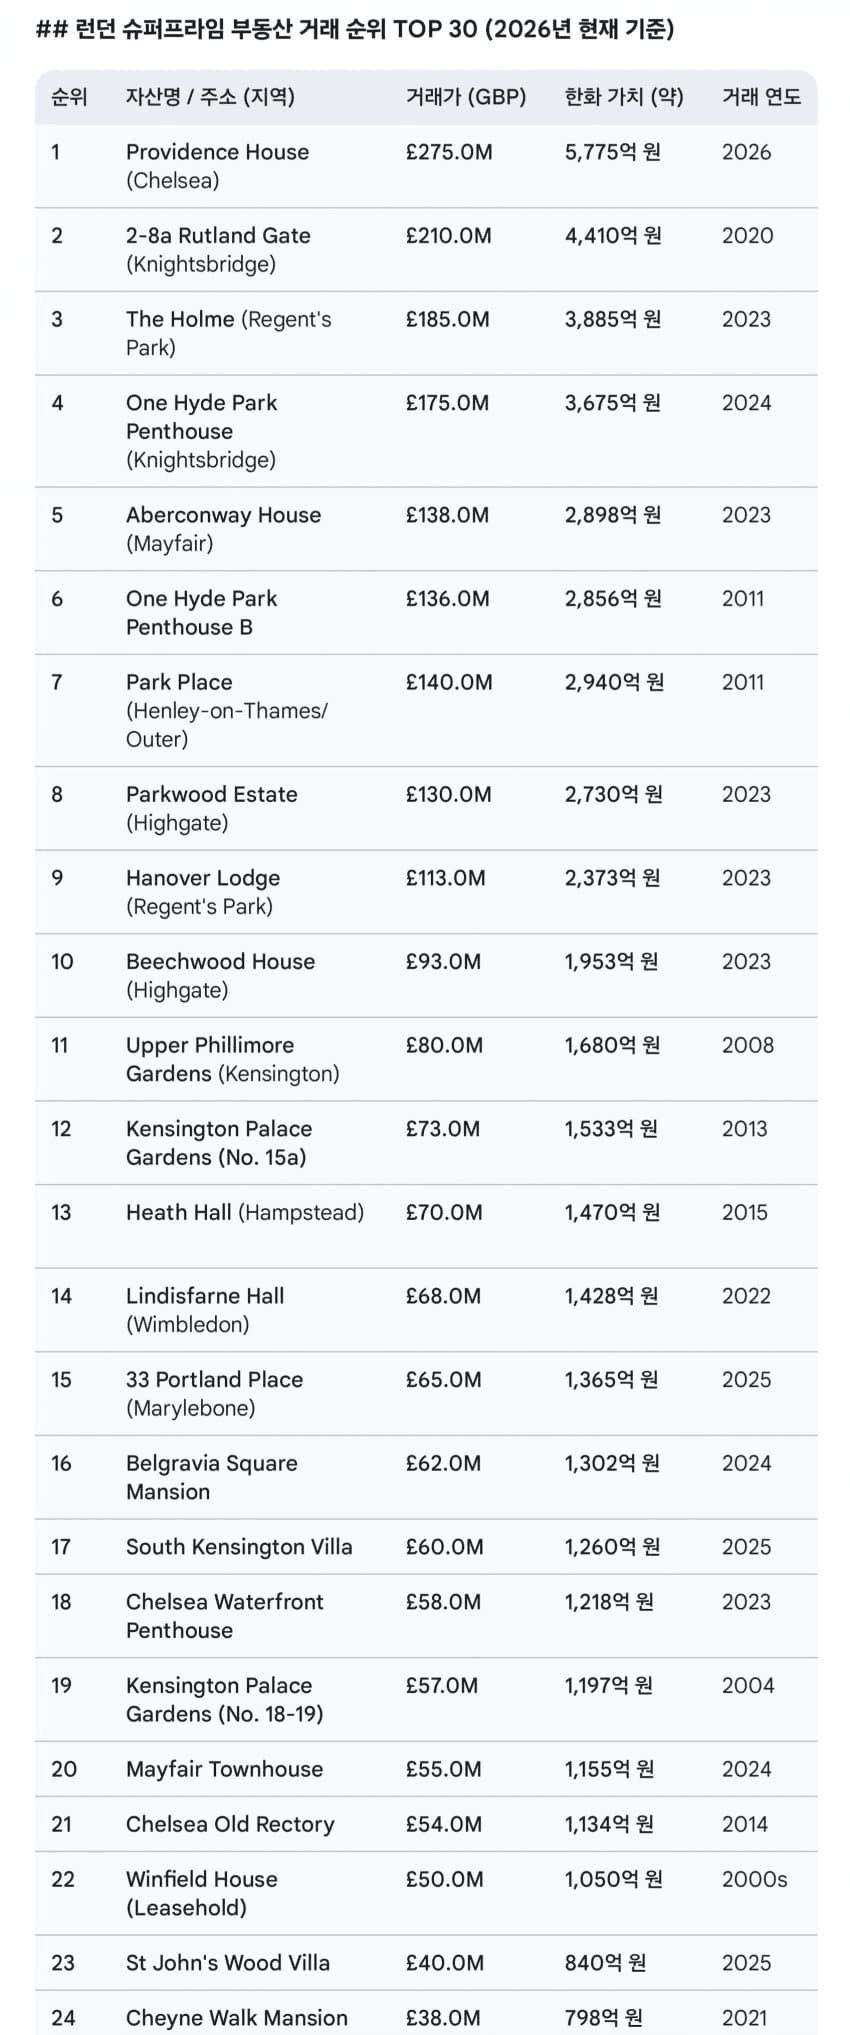Click the £175.0M price cell
The width and height of the screenshot is (850, 2035).
(x=447, y=403)
